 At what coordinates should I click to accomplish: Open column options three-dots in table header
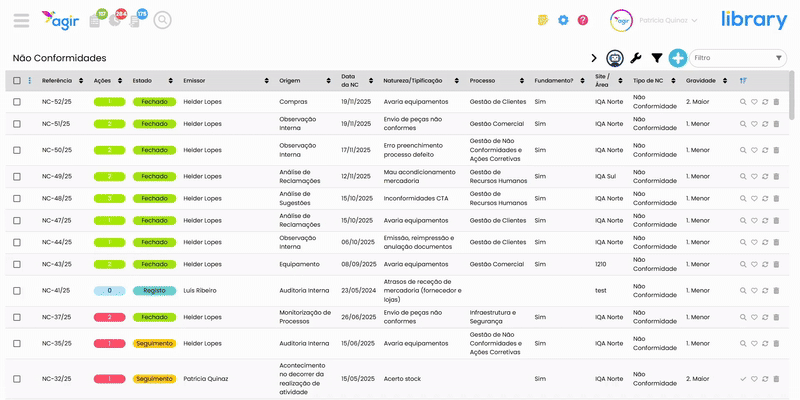[x=30, y=81]
